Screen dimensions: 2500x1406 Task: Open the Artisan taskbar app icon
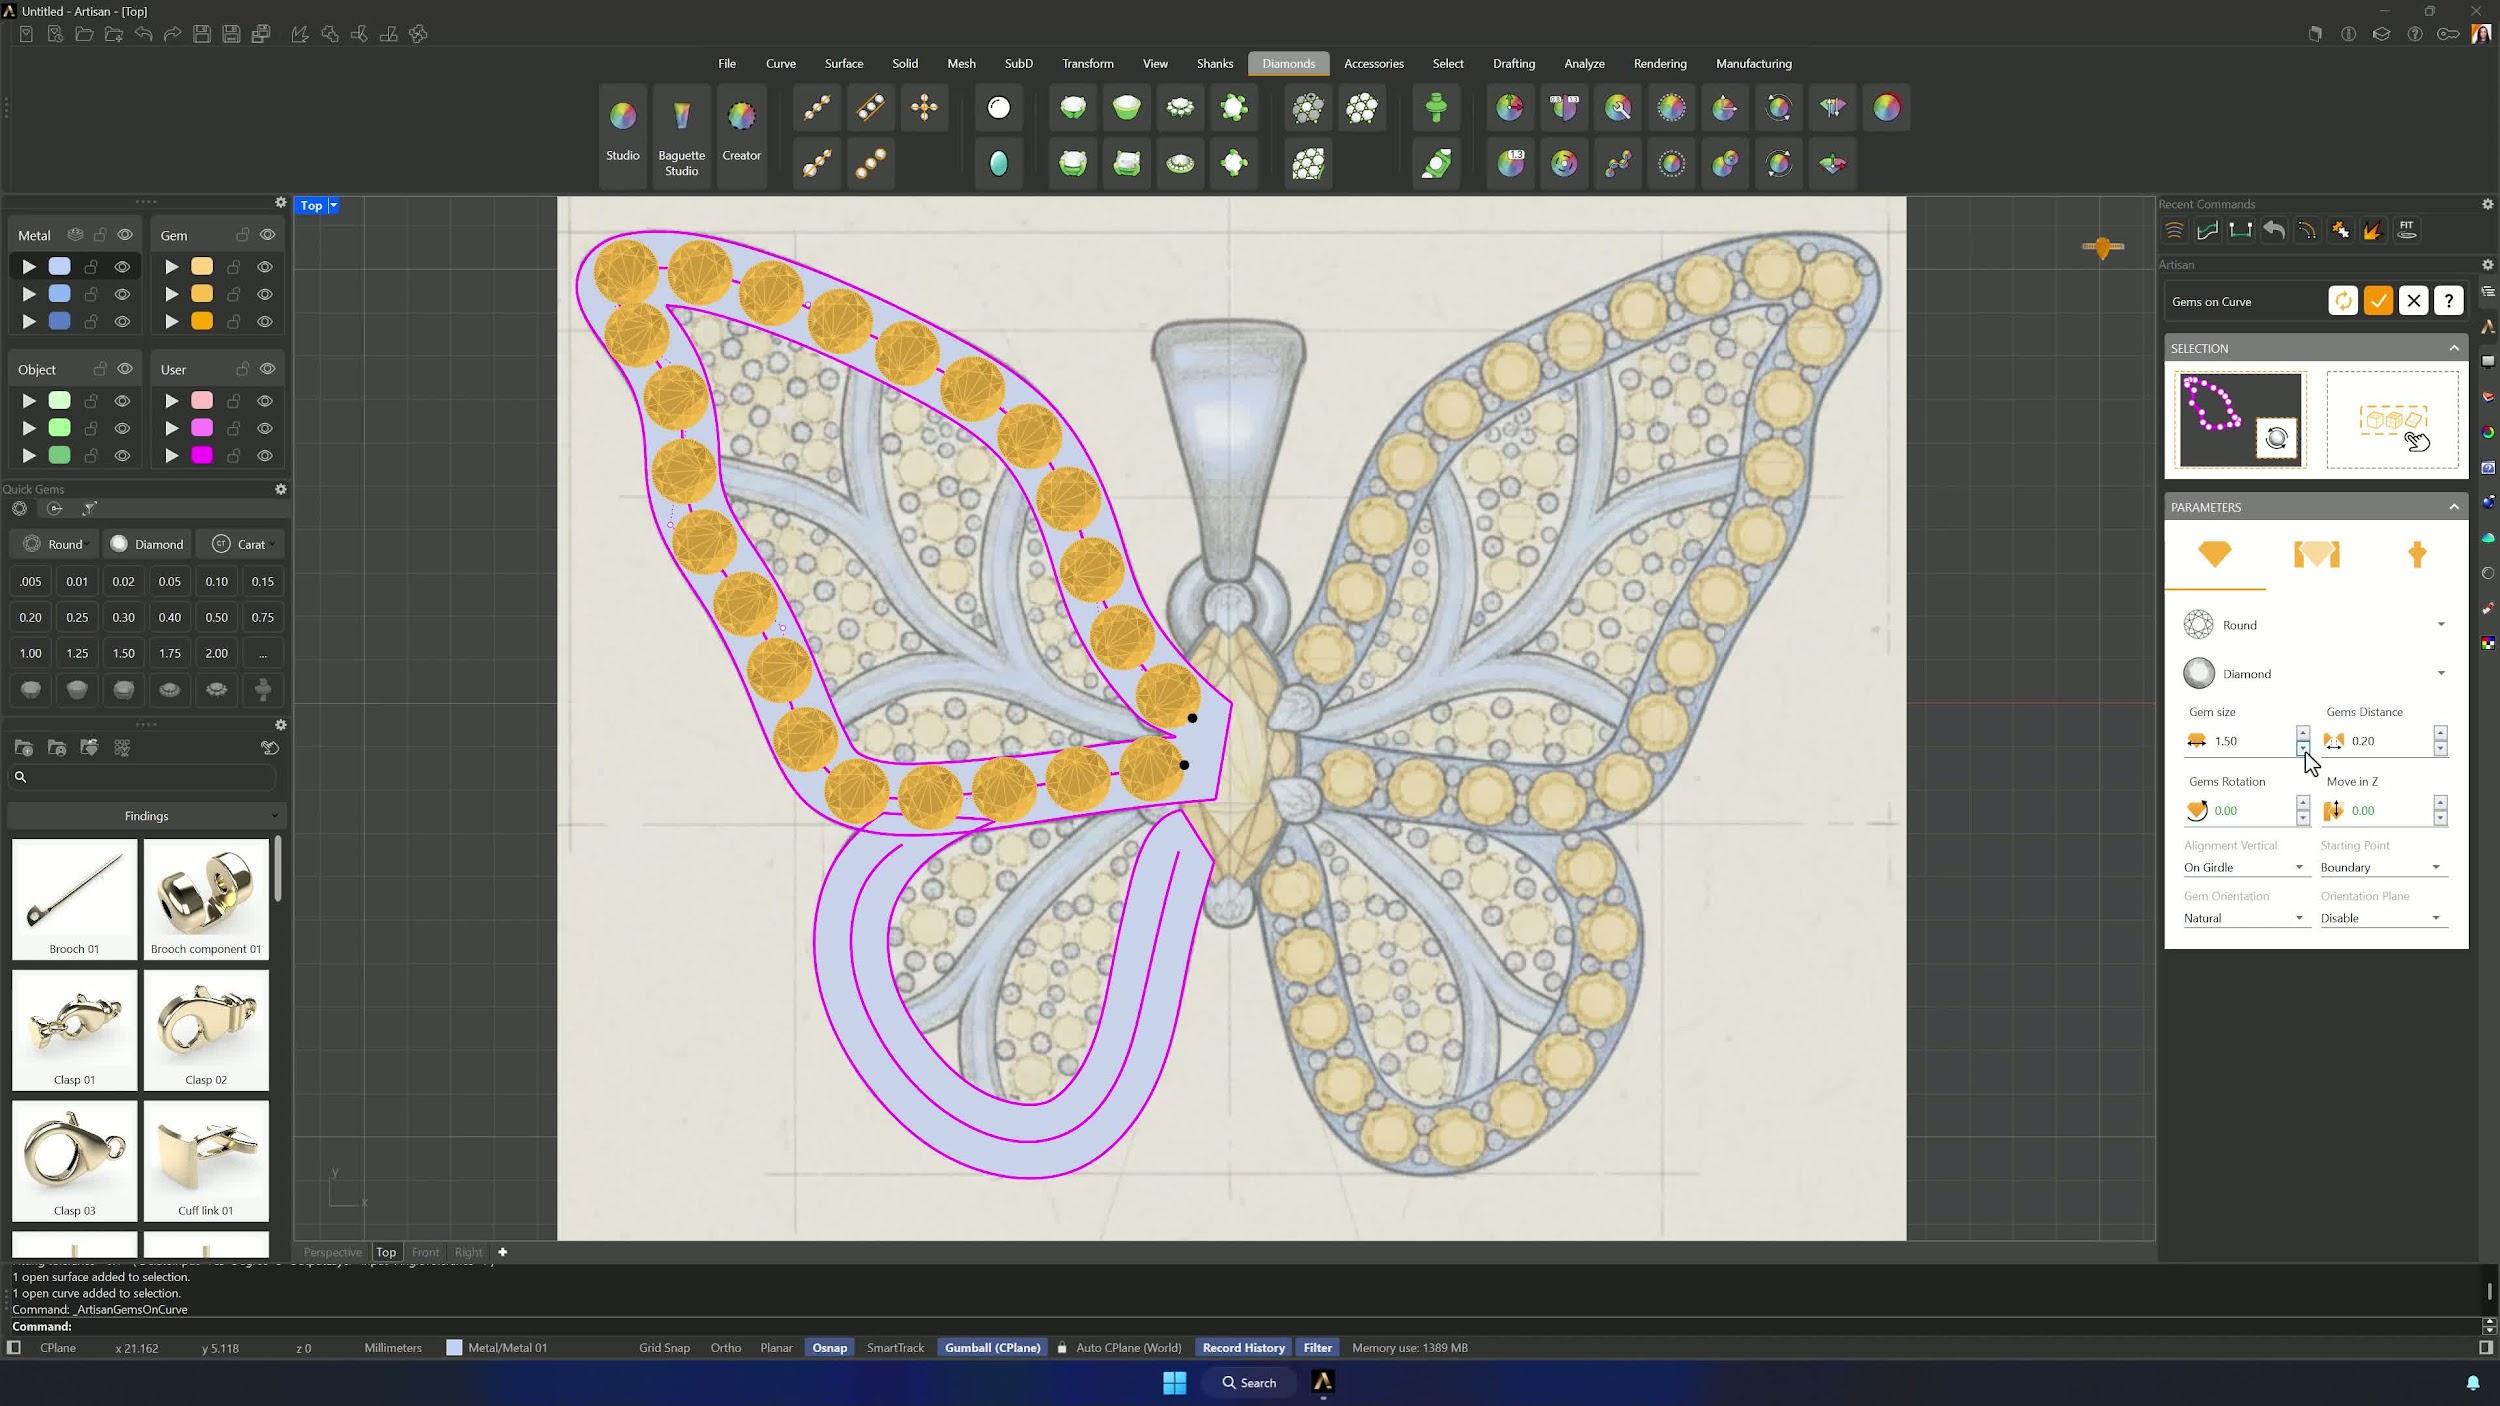[x=1322, y=1382]
